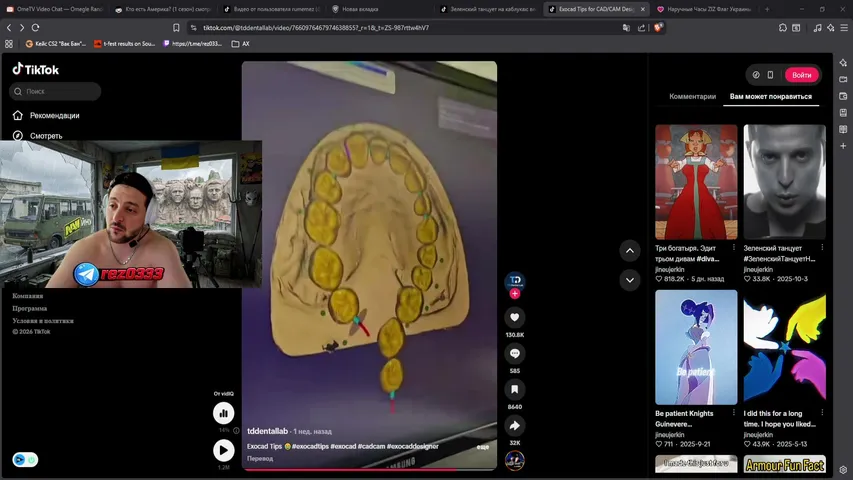Click the round icon left of phone icon
The width and height of the screenshot is (853, 480).
756,75
